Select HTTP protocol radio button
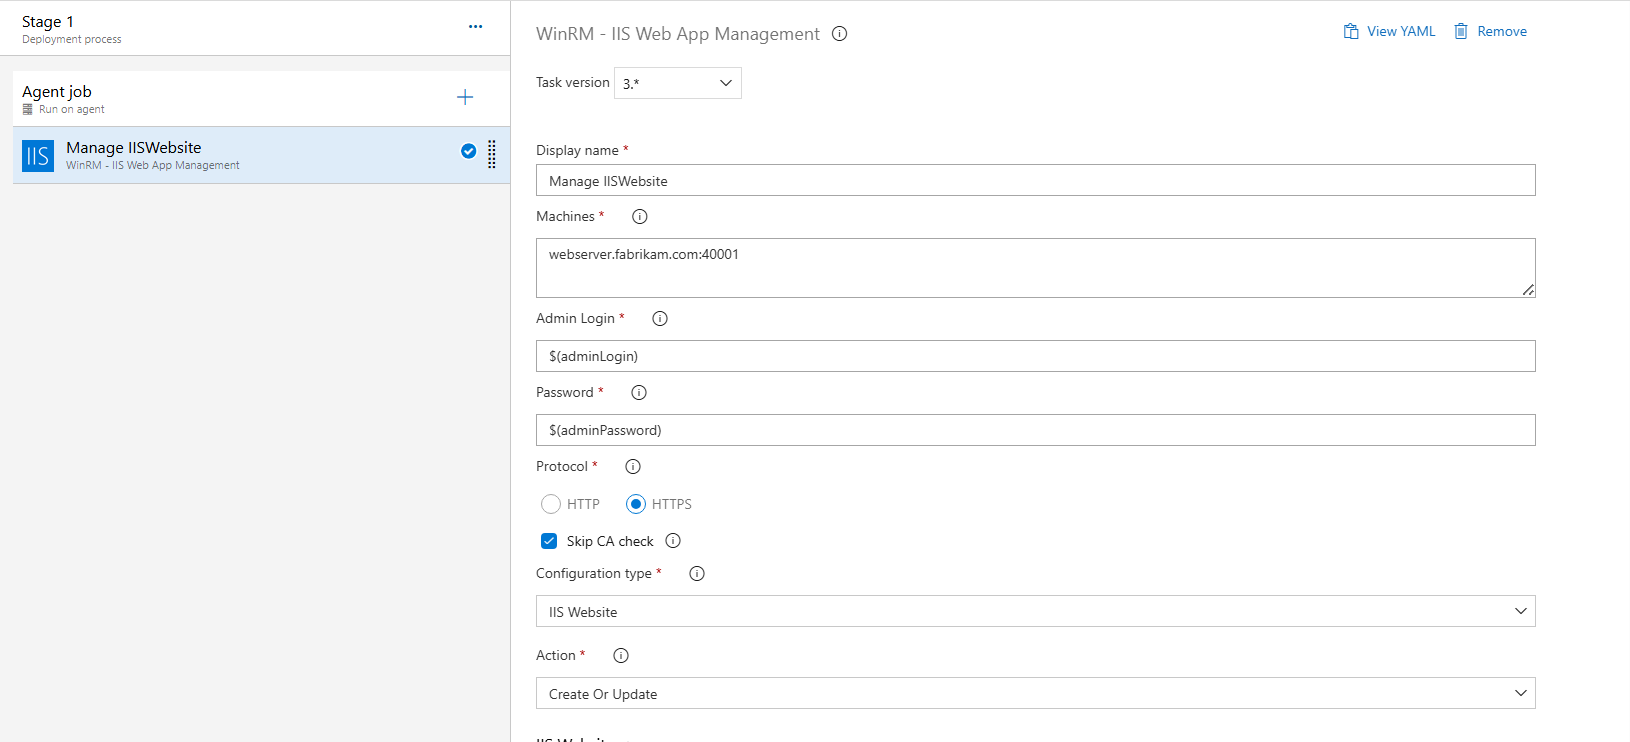 pos(551,504)
